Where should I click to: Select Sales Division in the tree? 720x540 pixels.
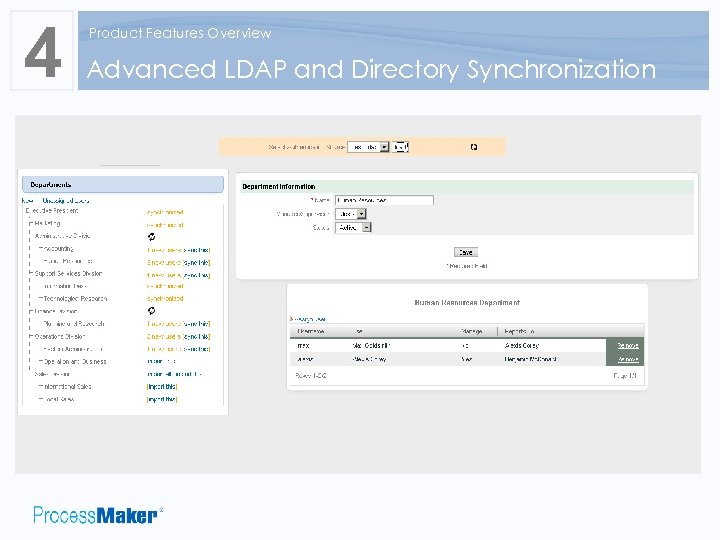click(52, 374)
